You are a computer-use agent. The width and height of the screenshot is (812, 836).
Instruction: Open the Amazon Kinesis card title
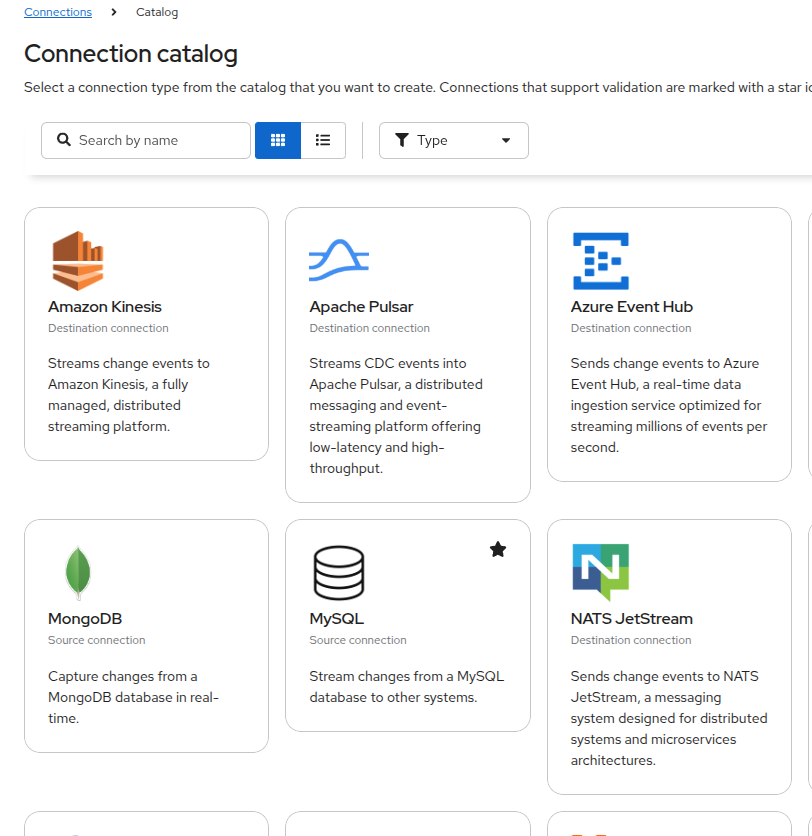(105, 307)
